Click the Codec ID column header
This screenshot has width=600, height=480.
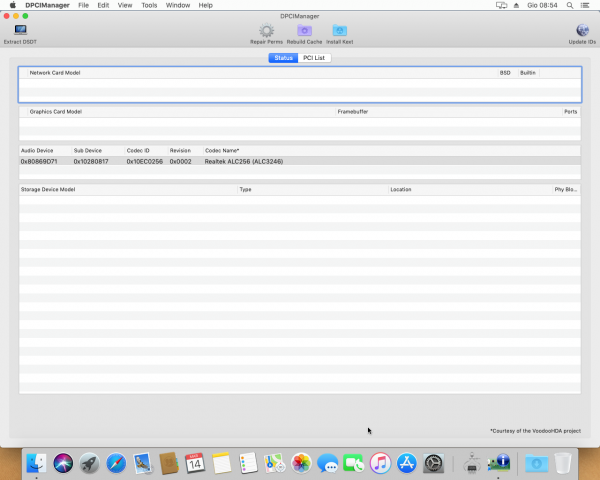pyautogui.click(x=138, y=150)
